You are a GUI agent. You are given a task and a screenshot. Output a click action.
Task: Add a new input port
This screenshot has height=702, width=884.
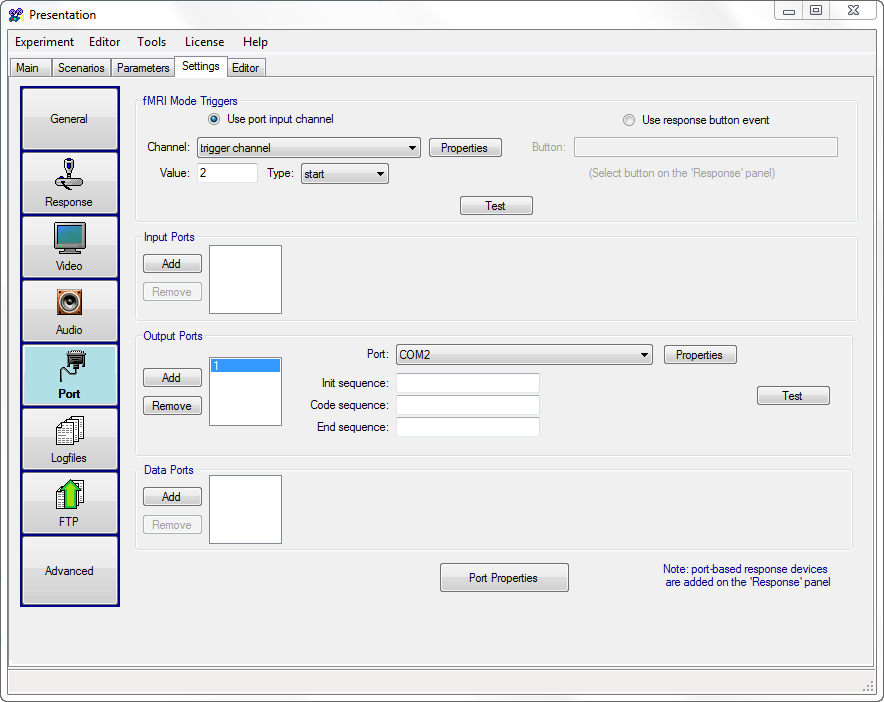click(172, 264)
